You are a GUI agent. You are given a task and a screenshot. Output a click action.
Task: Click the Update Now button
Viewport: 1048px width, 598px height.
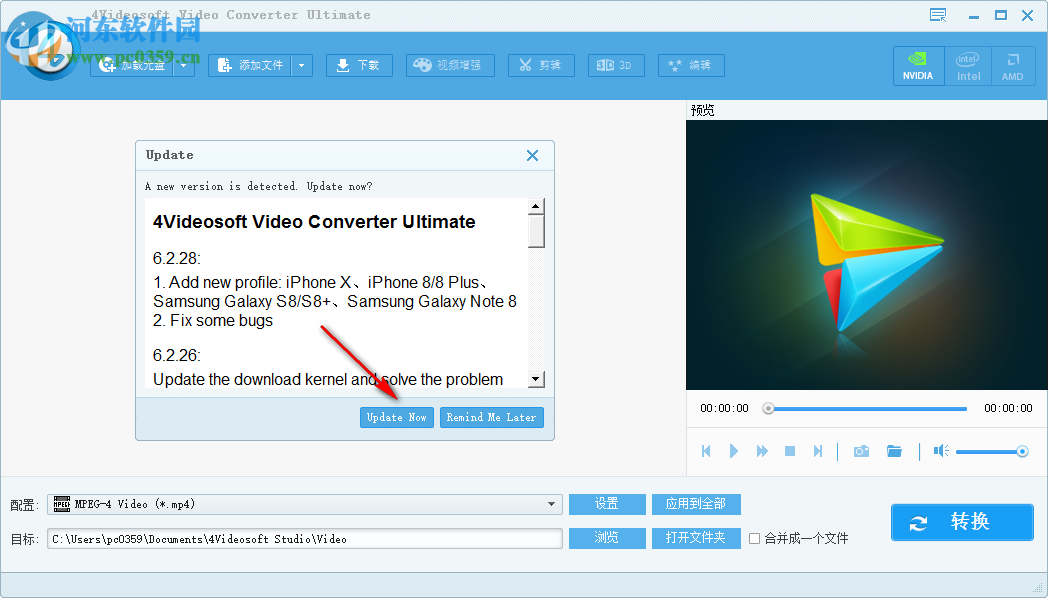396,417
